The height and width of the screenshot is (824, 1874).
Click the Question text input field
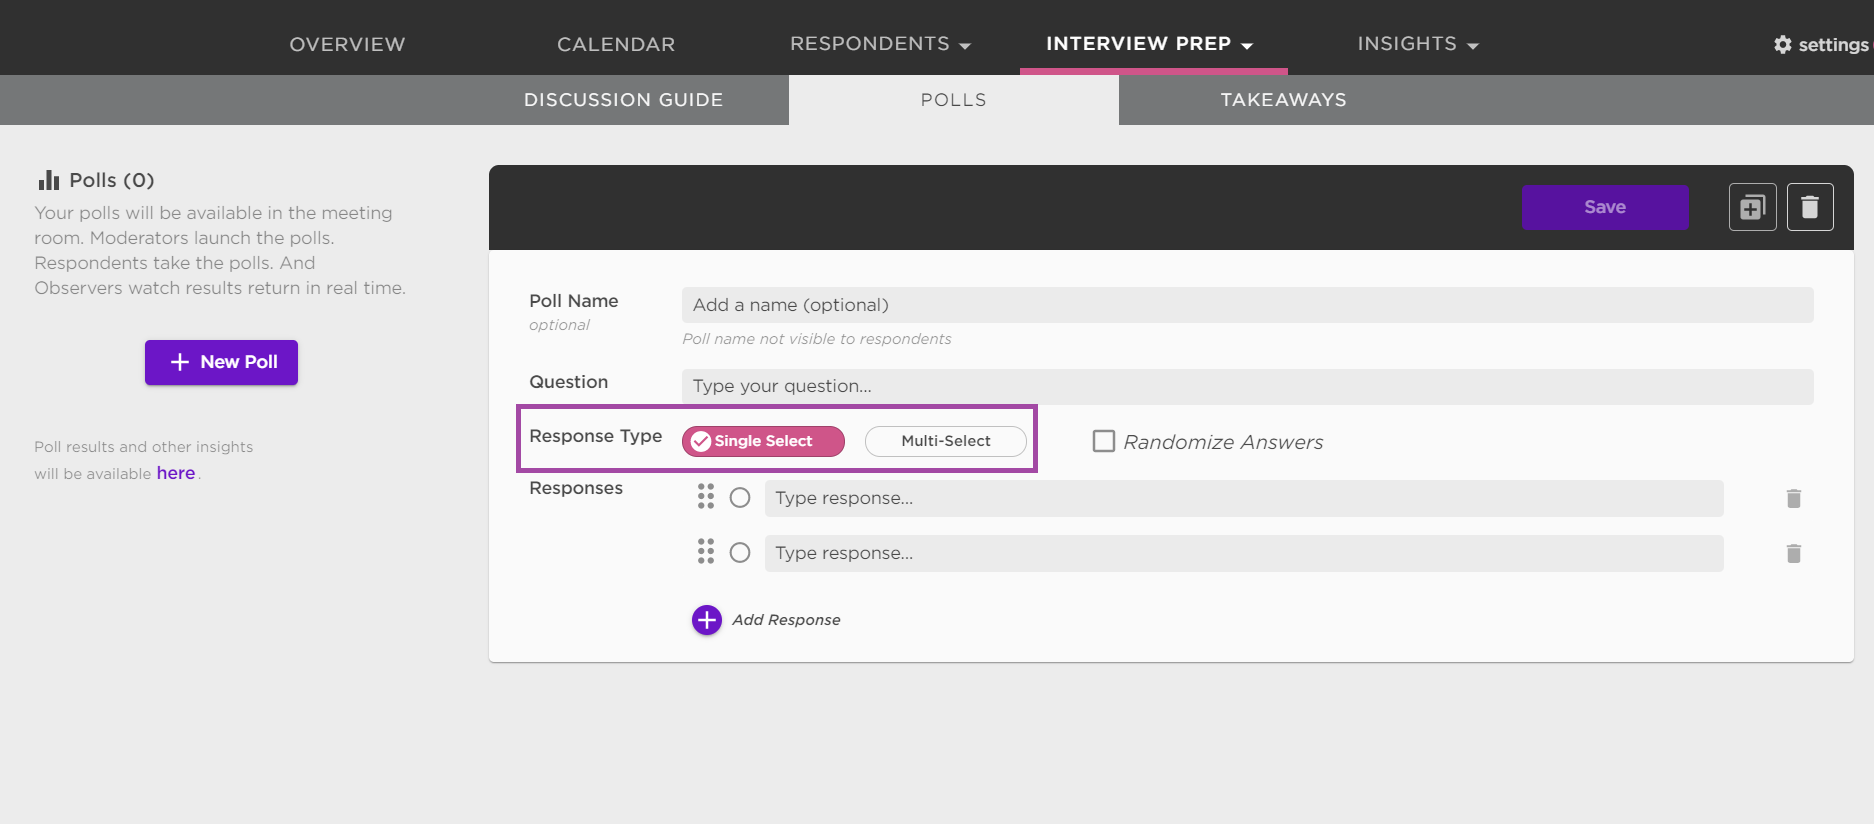[x=1247, y=386]
